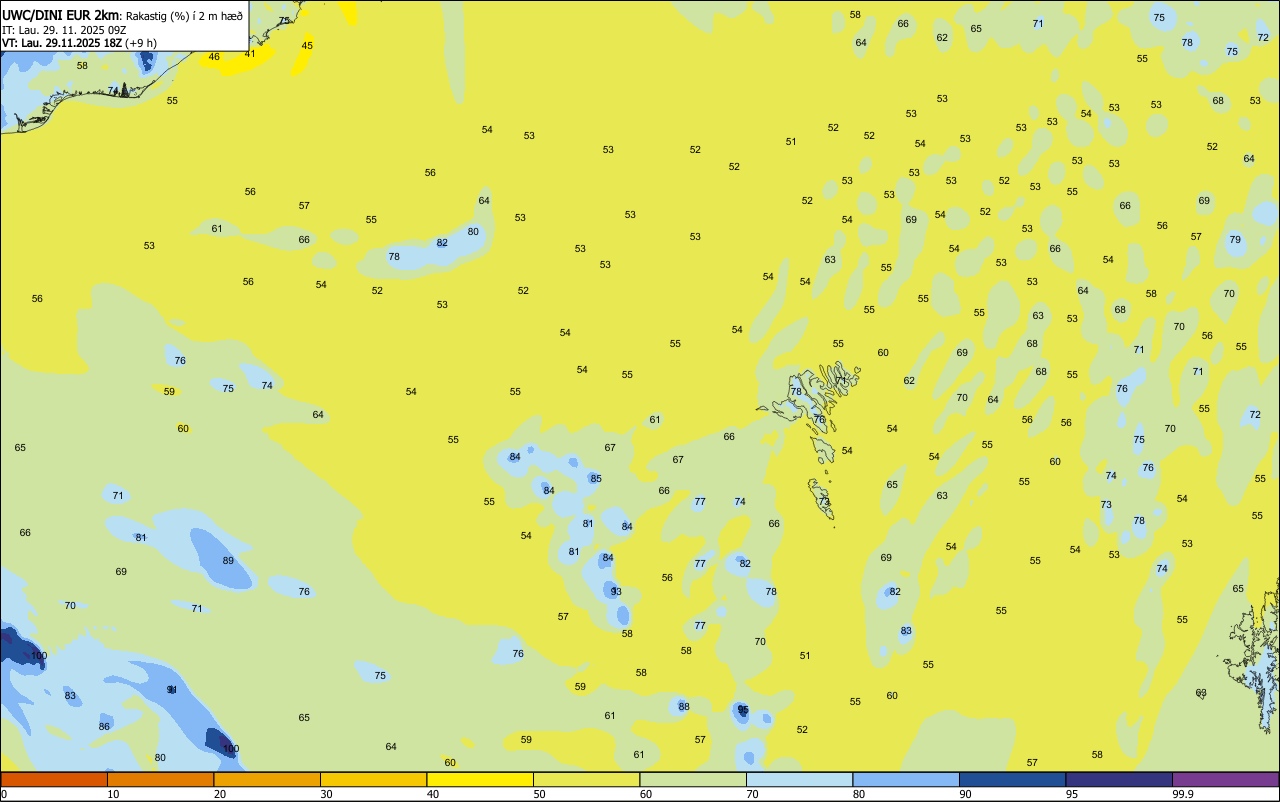
Task: Select the 90–95% dark blue legend swatch
Action: pyautogui.click(x=1012, y=779)
